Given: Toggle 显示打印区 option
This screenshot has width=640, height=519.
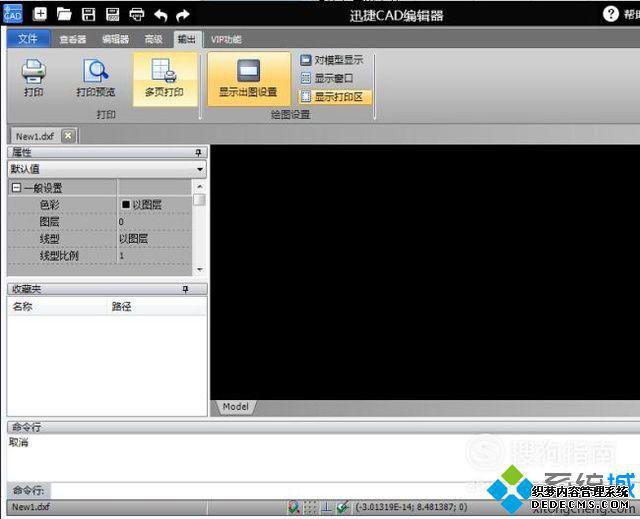Looking at the screenshot, I should [x=335, y=97].
